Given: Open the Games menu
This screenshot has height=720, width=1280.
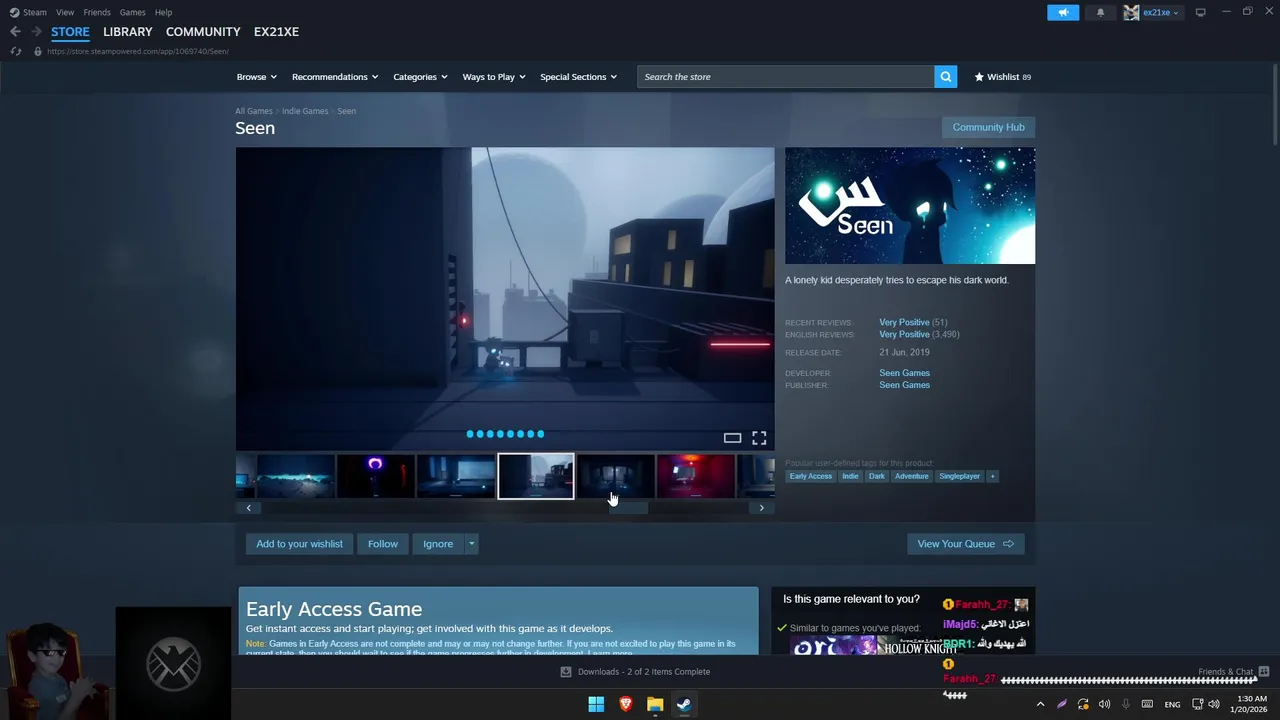Looking at the screenshot, I should pos(132,12).
